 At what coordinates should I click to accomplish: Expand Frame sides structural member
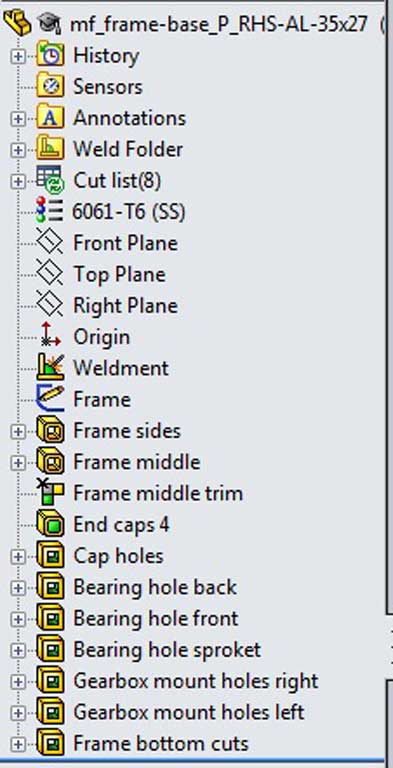(x=18, y=432)
